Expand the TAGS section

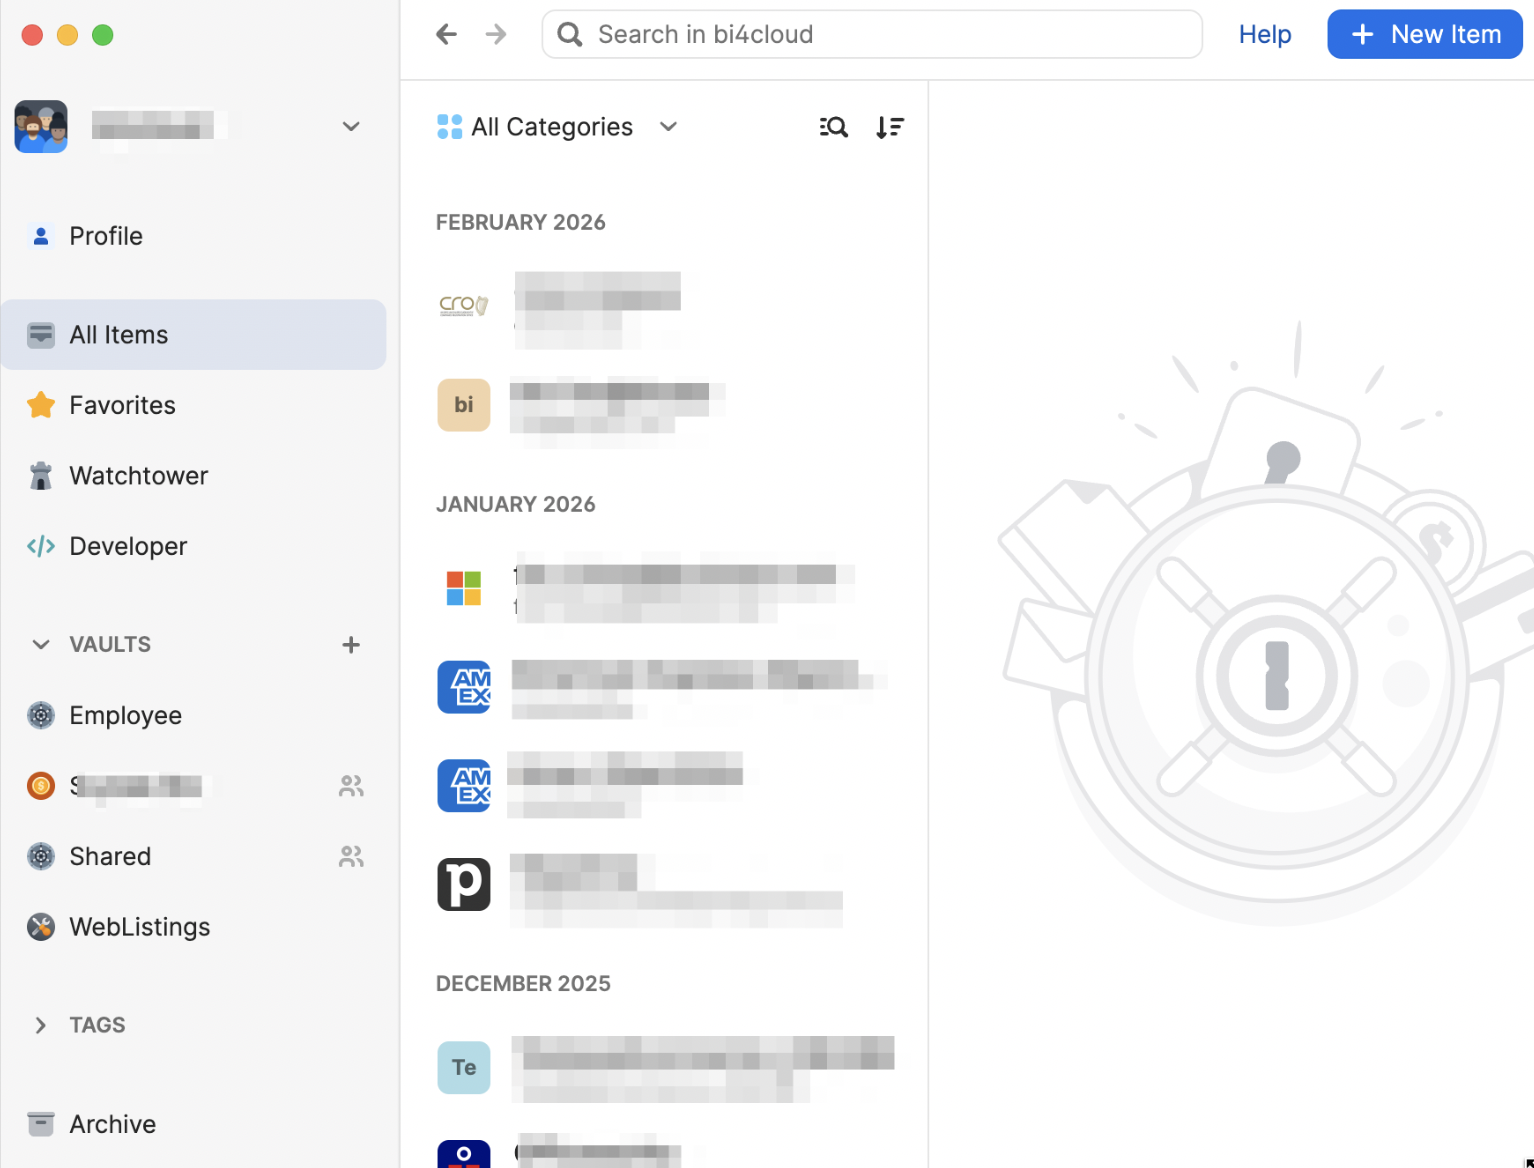point(41,1025)
